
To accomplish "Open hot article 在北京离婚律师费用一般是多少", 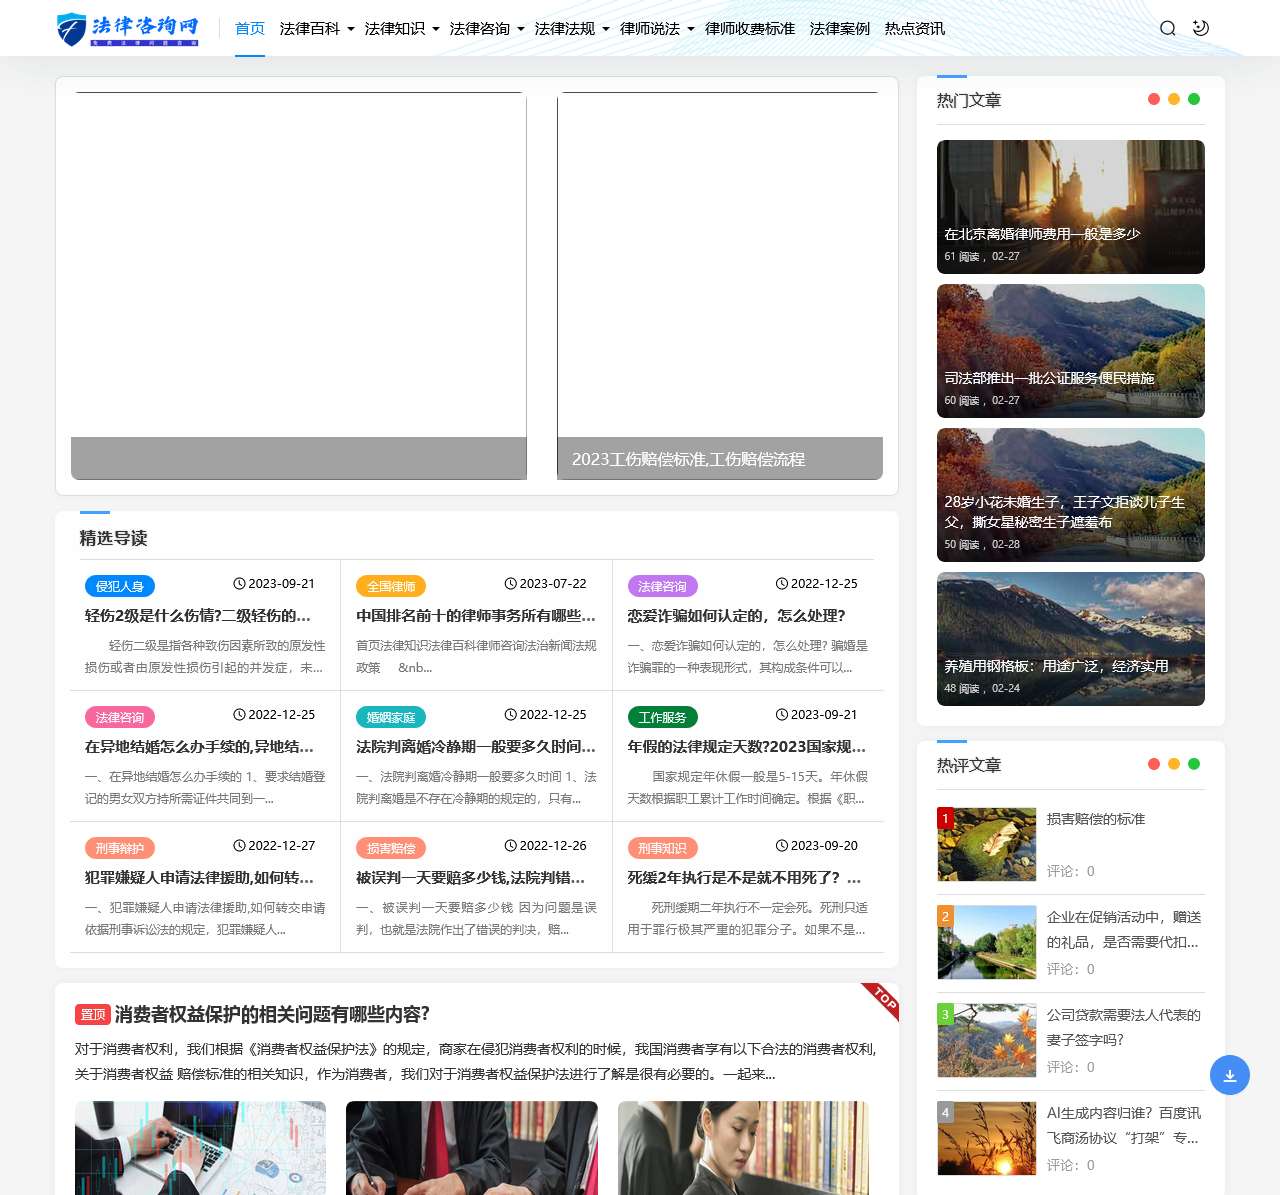I will [1071, 207].
